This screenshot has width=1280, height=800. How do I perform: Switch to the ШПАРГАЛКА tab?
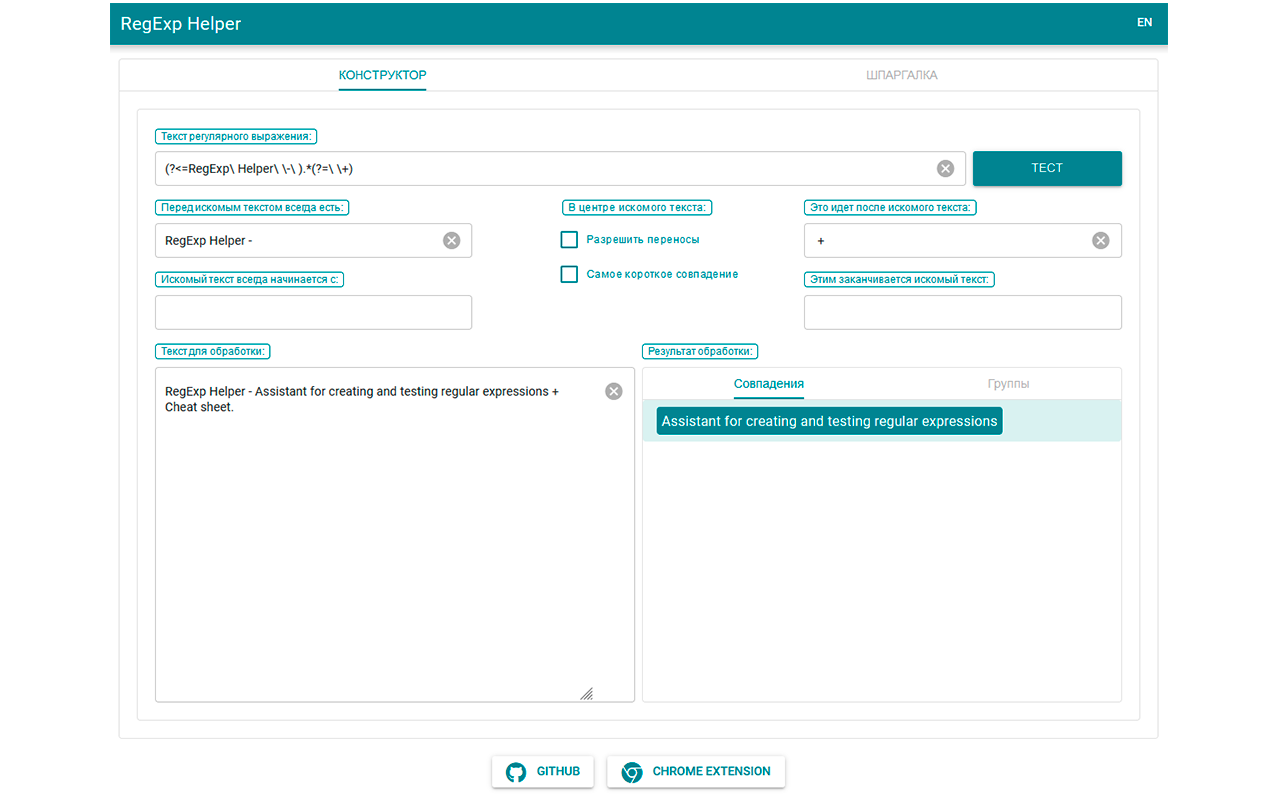point(901,75)
